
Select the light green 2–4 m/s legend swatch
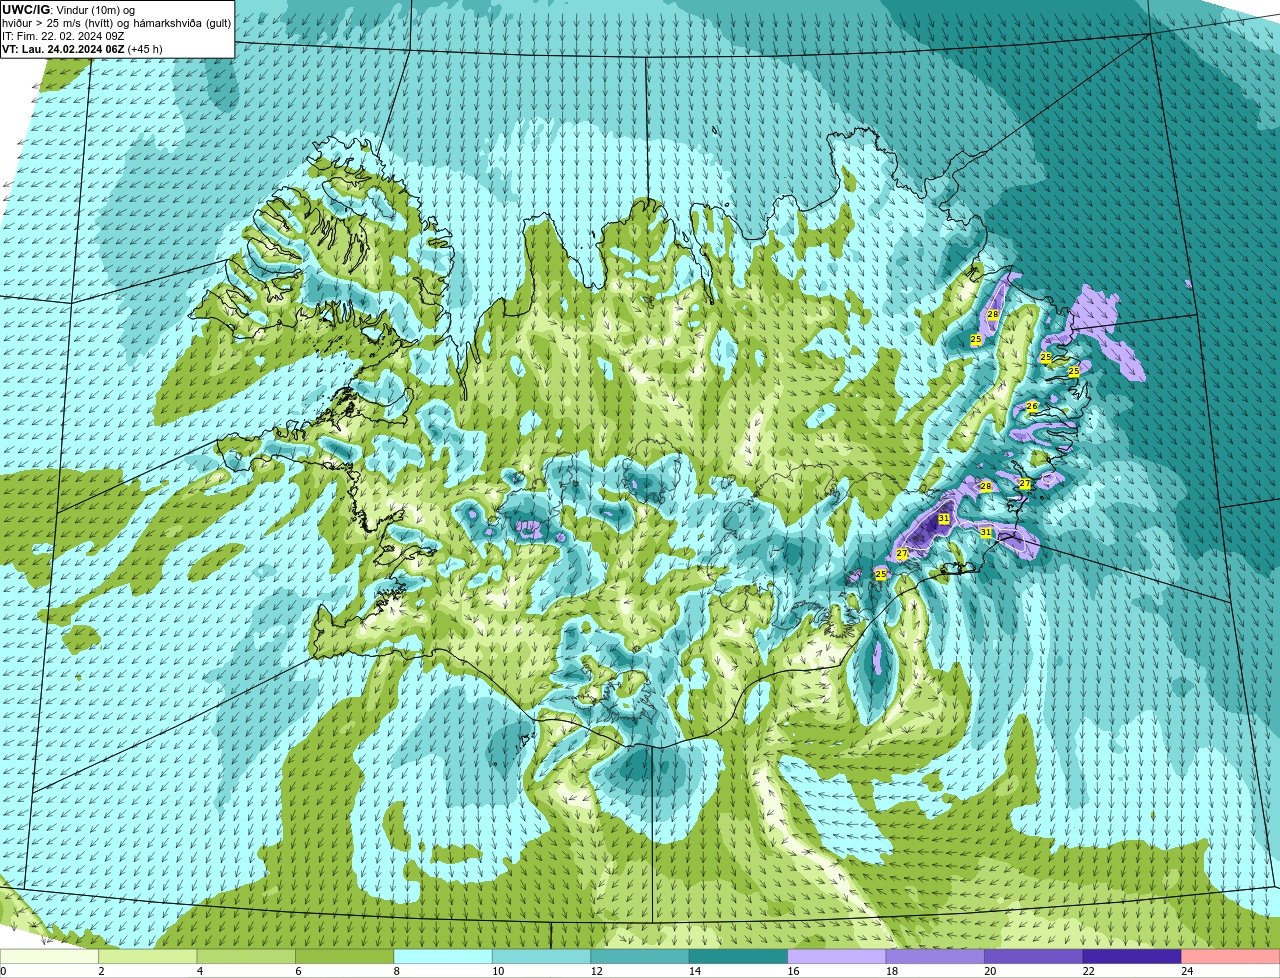click(x=148, y=957)
